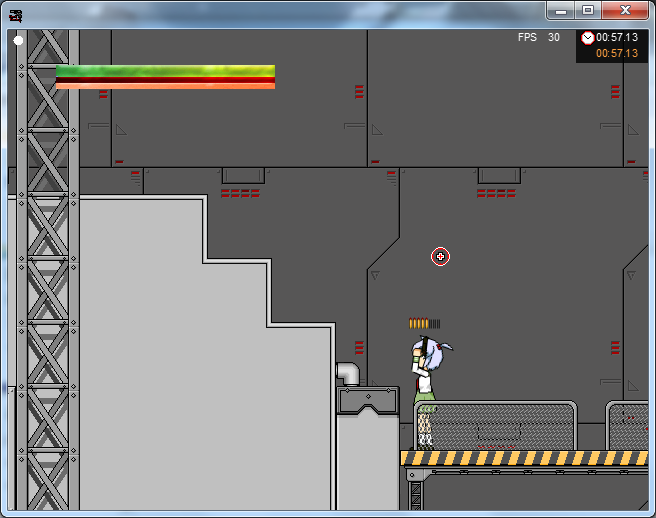This screenshot has height=518, width=656.
Task: Click the white timer reading 00:57.13
Action: pyautogui.click(x=617, y=37)
